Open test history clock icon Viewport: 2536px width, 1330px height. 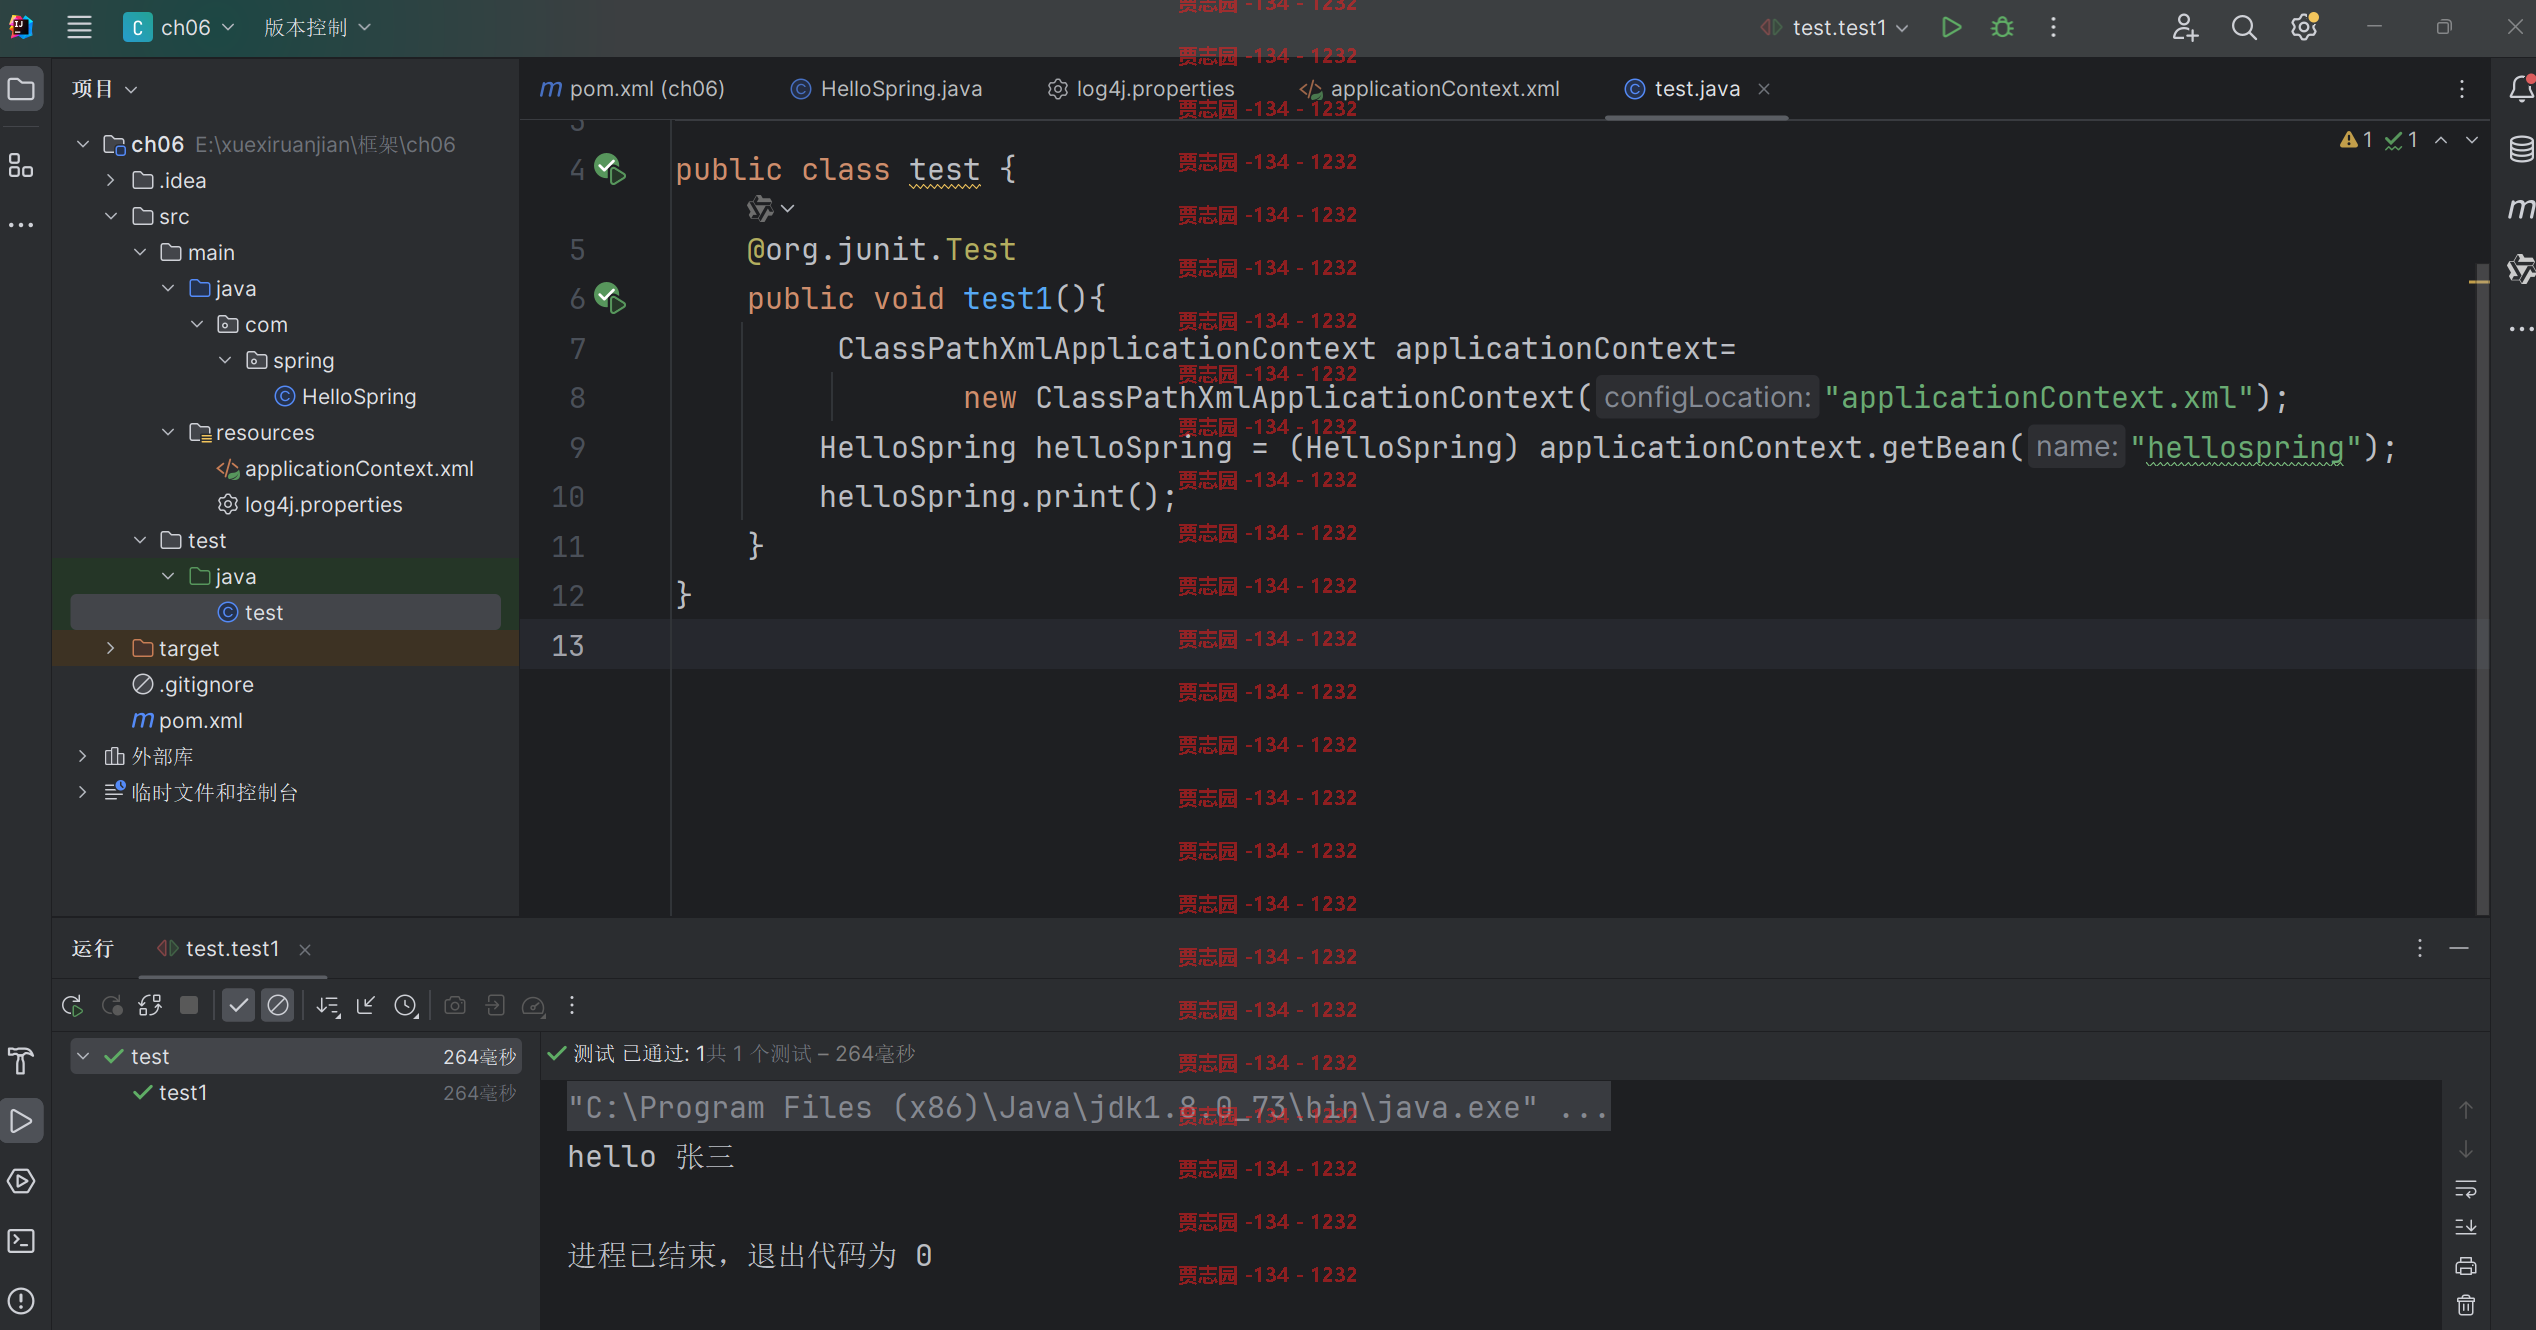(406, 1006)
